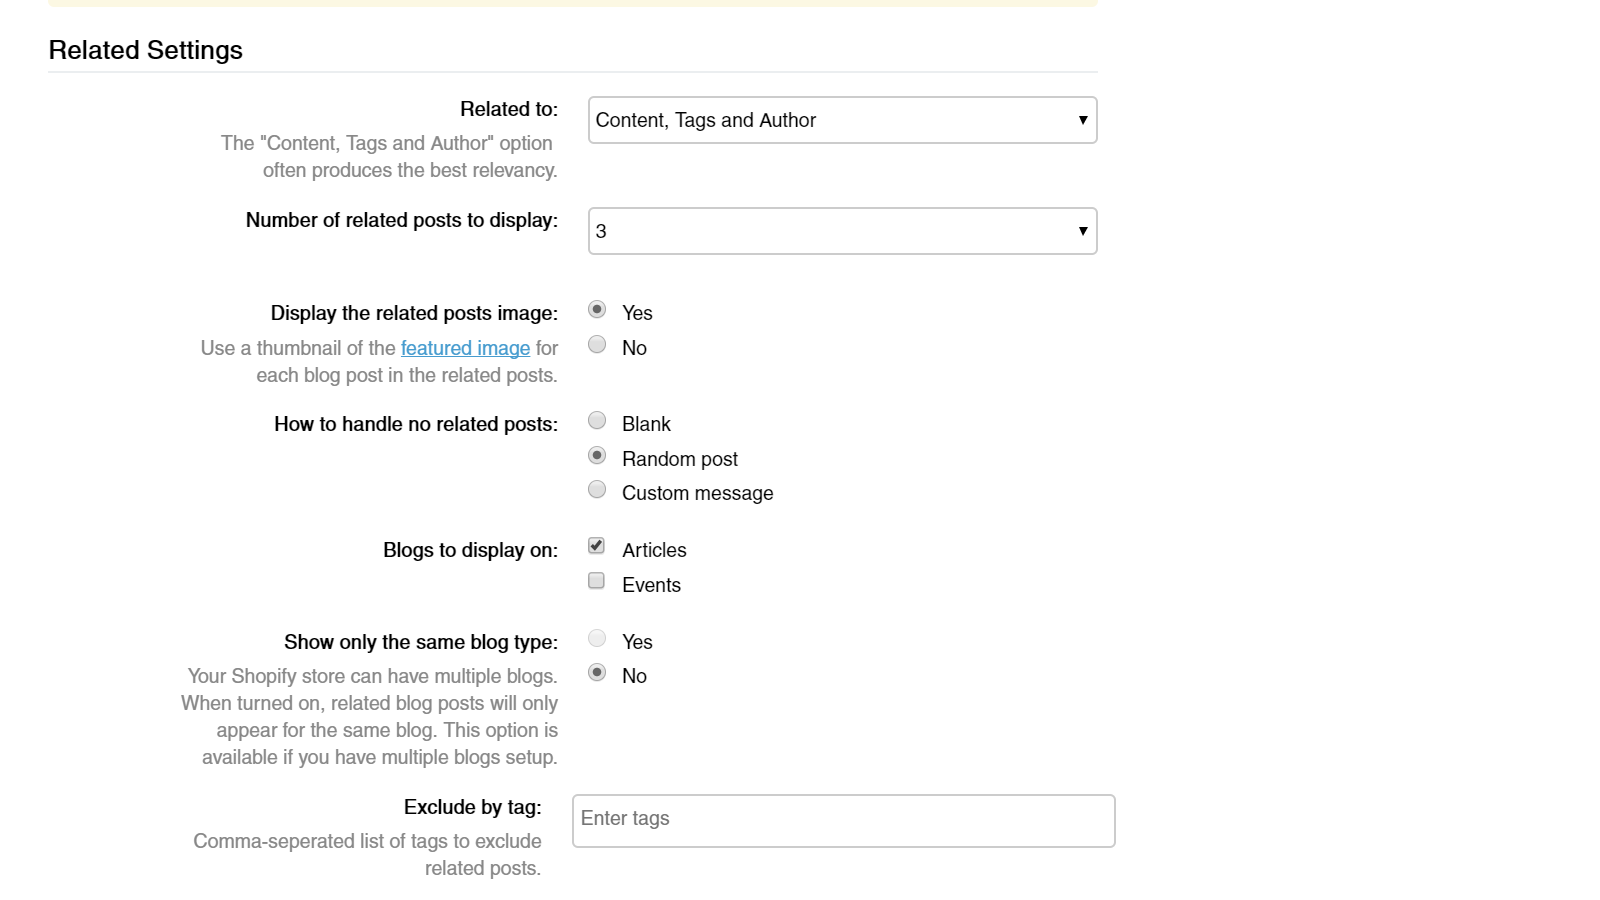Image resolution: width=1600 pixels, height=900 pixels.
Task: Click the Enter tags placeholder text
Action: (626, 819)
